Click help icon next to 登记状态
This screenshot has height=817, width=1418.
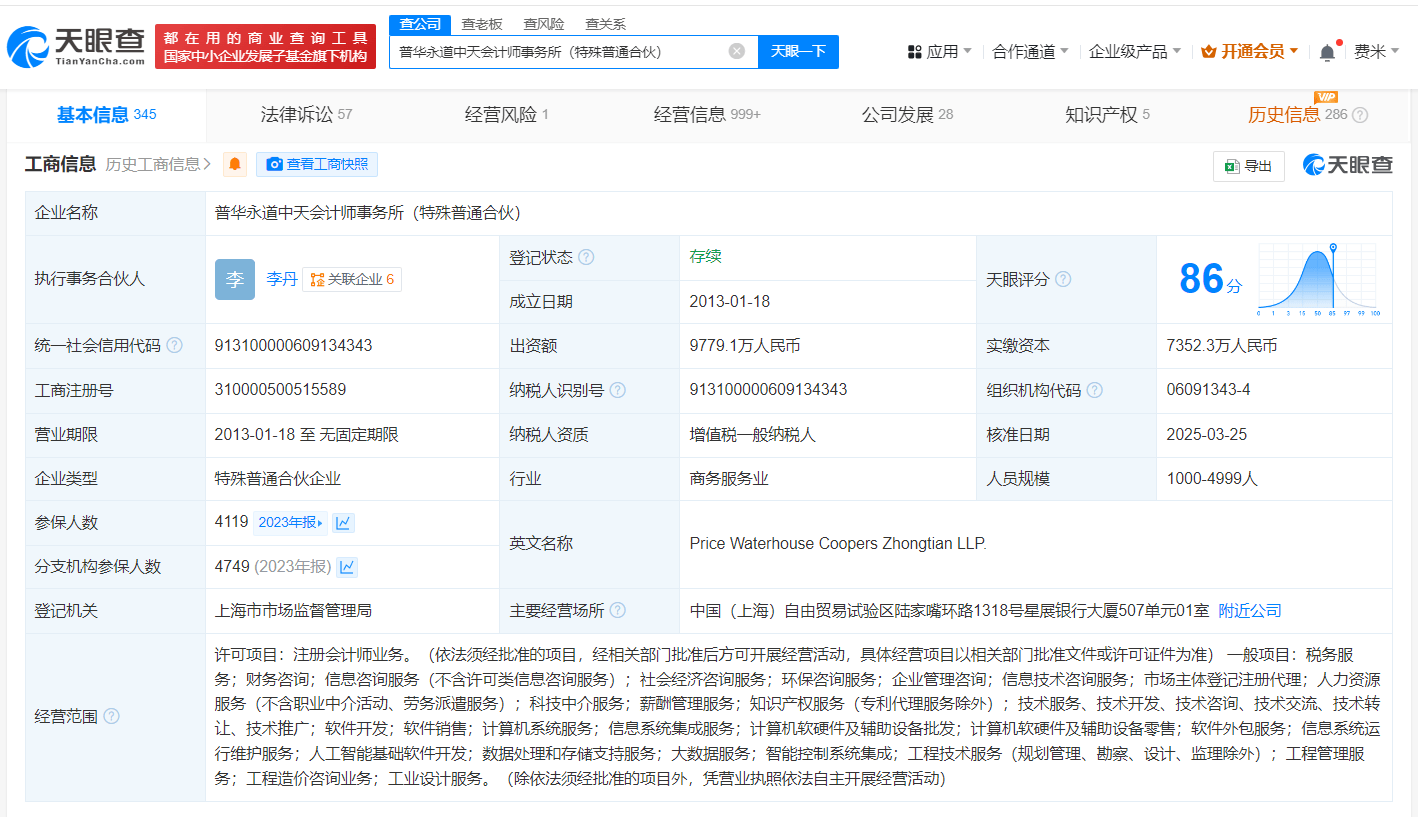click(x=586, y=257)
